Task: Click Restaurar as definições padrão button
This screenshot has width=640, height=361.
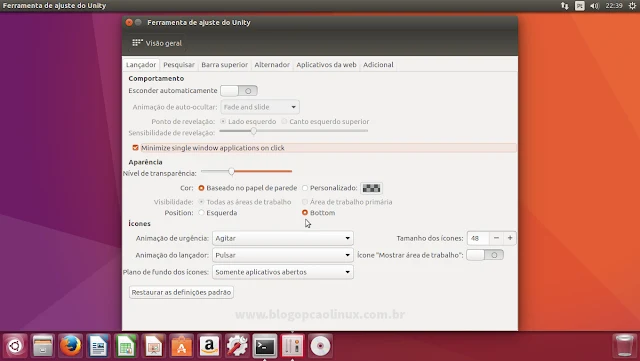Action: tap(182, 292)
